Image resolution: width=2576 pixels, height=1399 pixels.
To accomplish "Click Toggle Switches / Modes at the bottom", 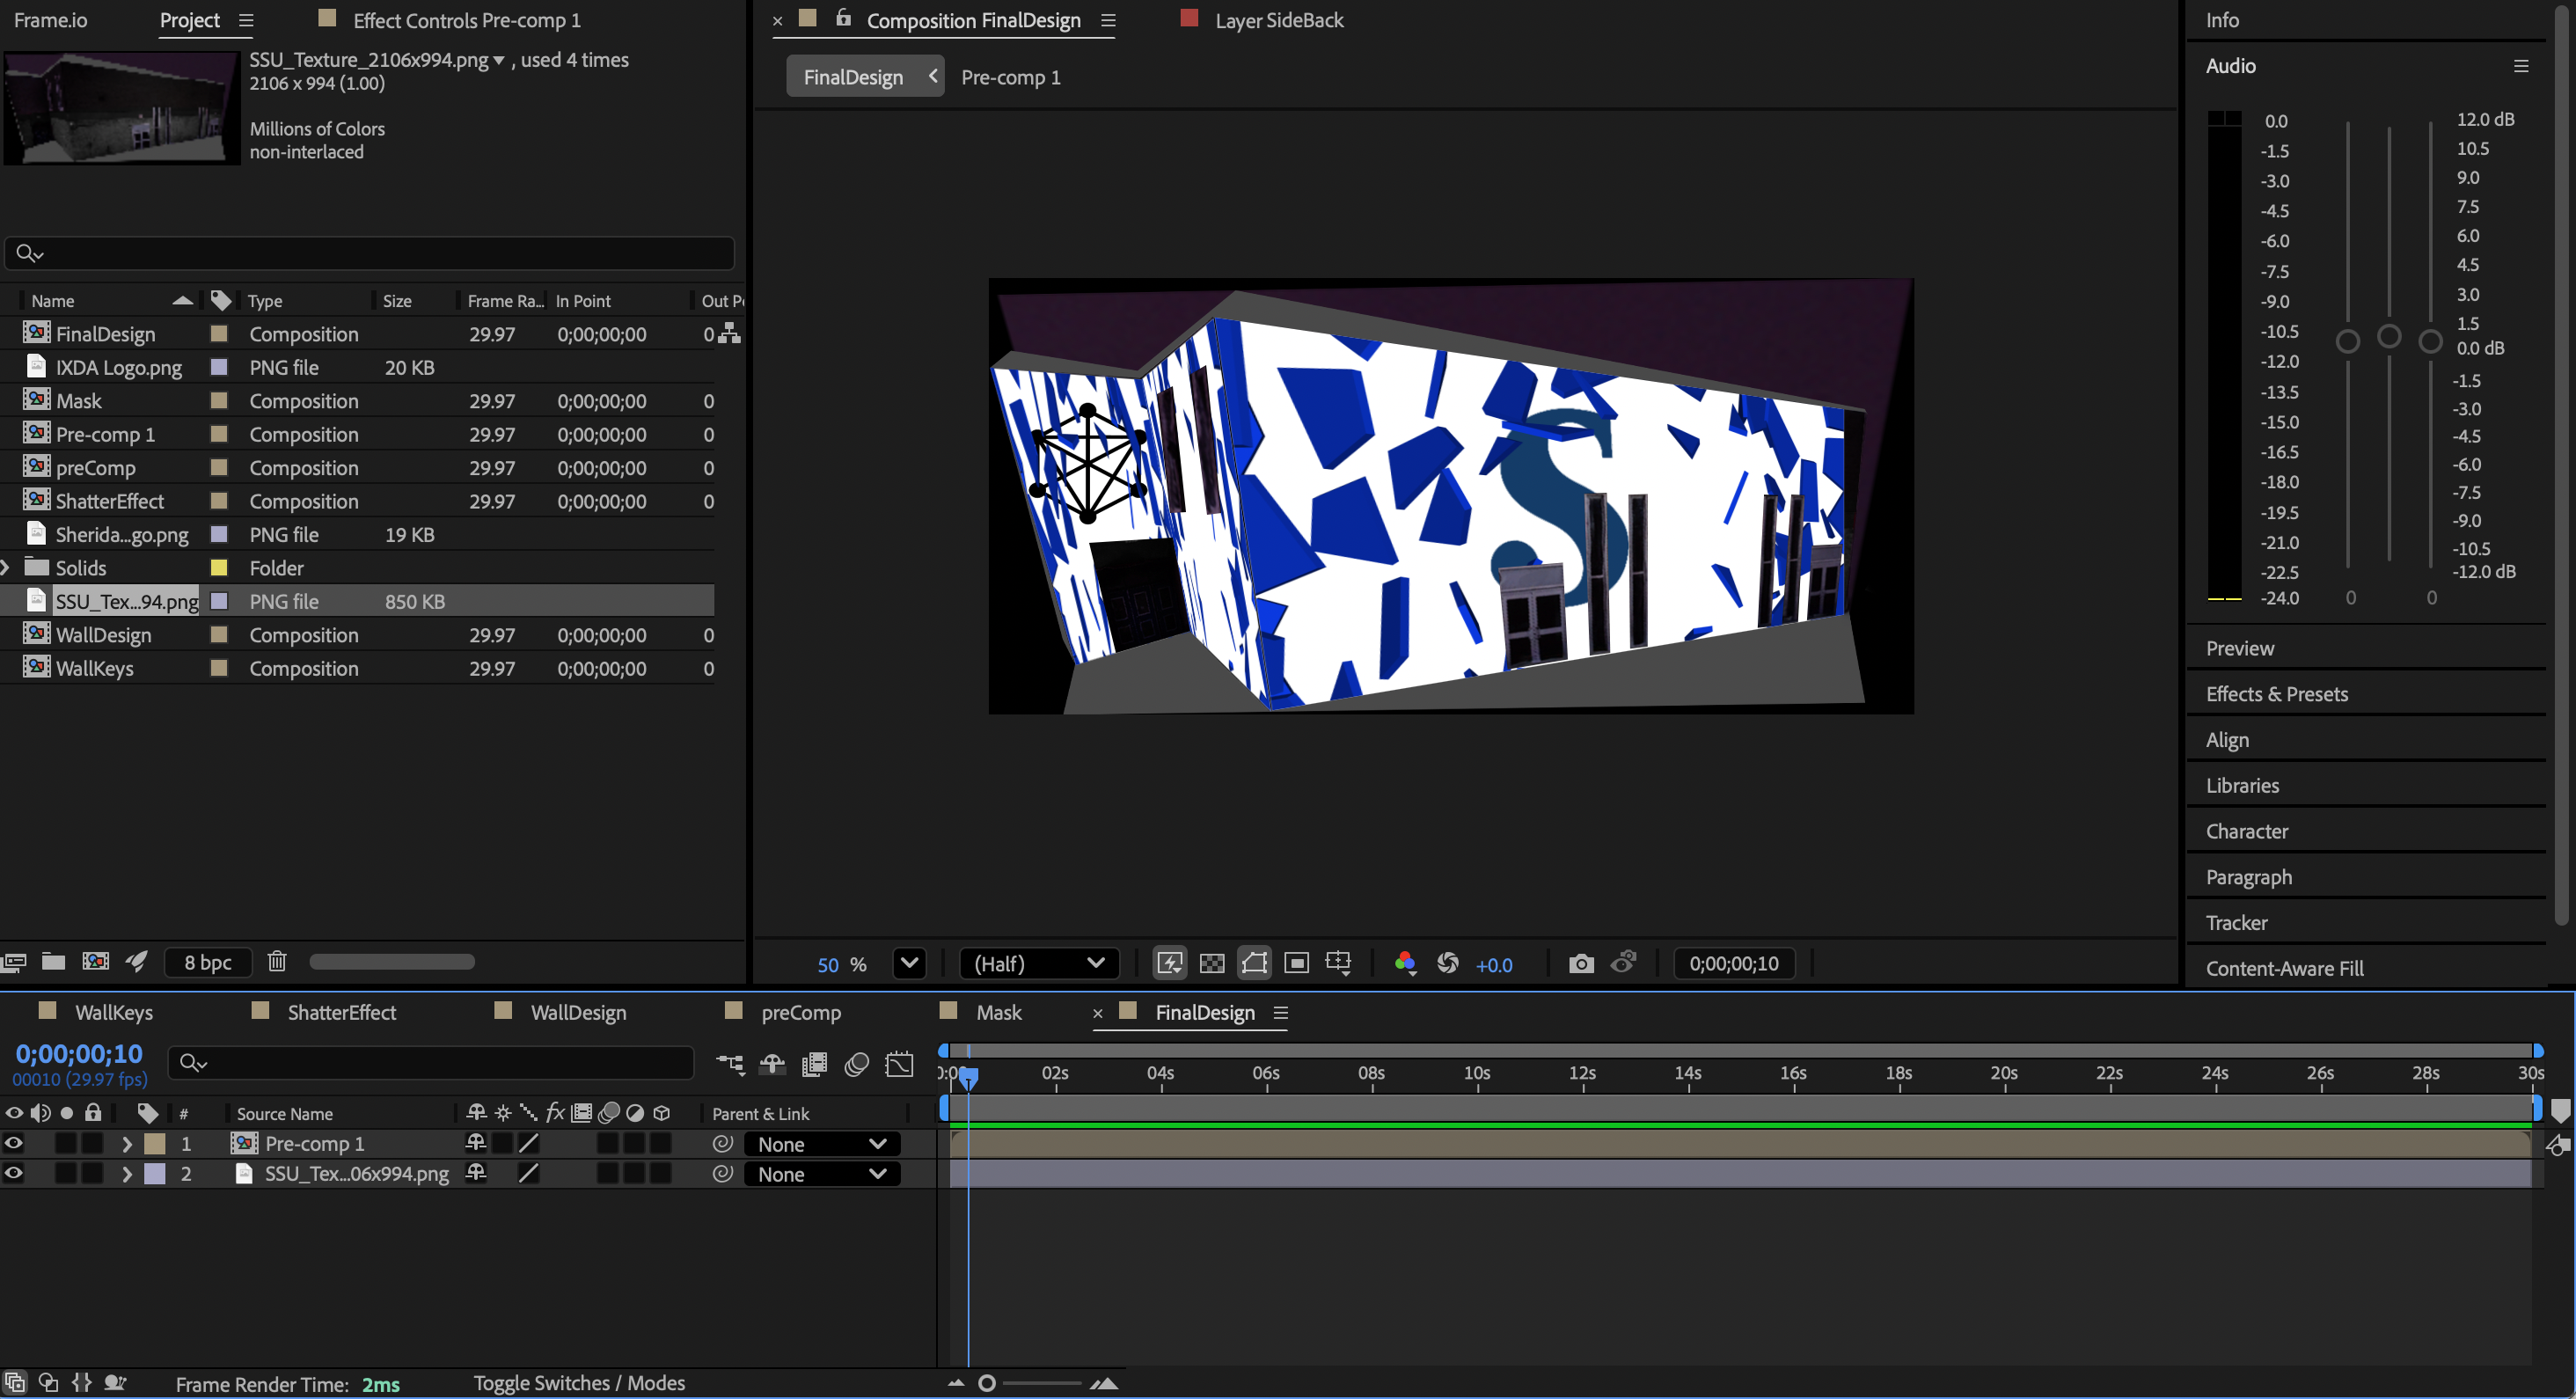I will (x=579, y=1382).
